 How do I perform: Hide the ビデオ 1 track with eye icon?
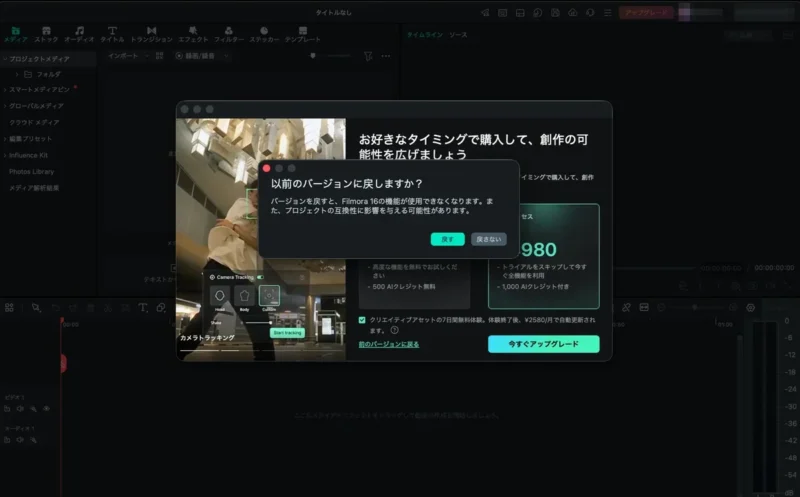[x=46, y=409]
